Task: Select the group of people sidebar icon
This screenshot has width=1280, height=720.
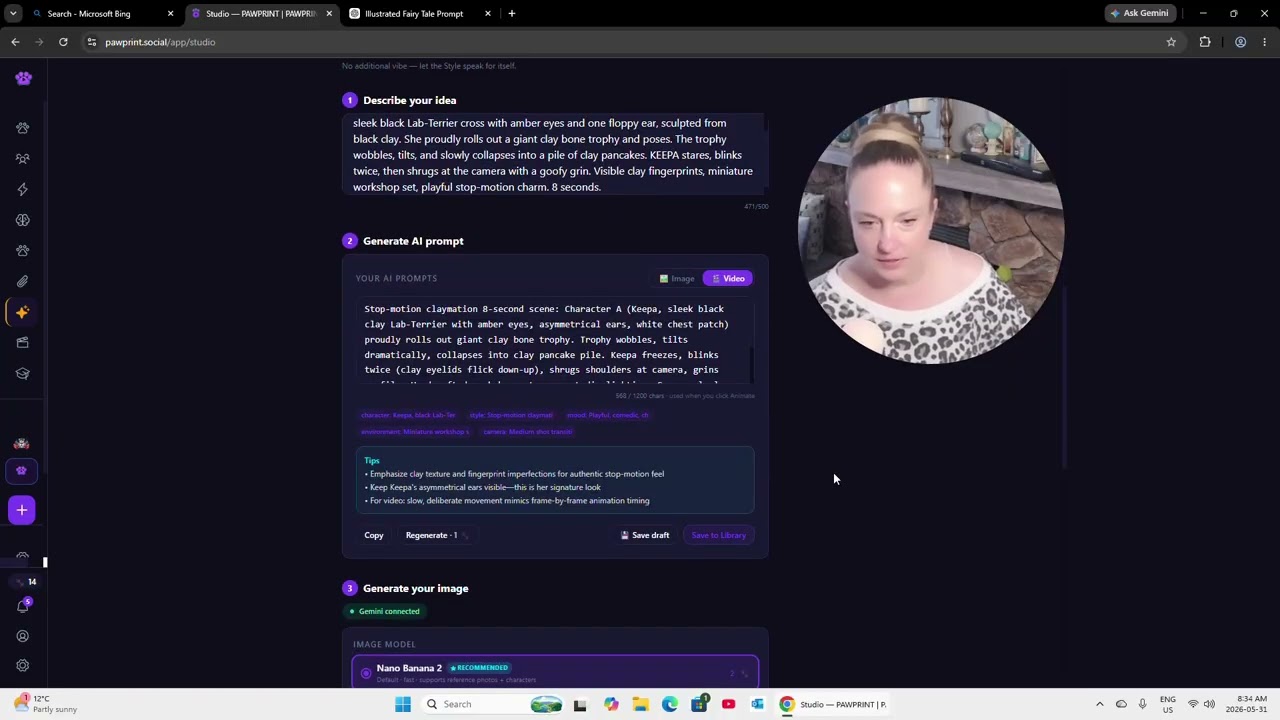Action: tap(22, 158)
